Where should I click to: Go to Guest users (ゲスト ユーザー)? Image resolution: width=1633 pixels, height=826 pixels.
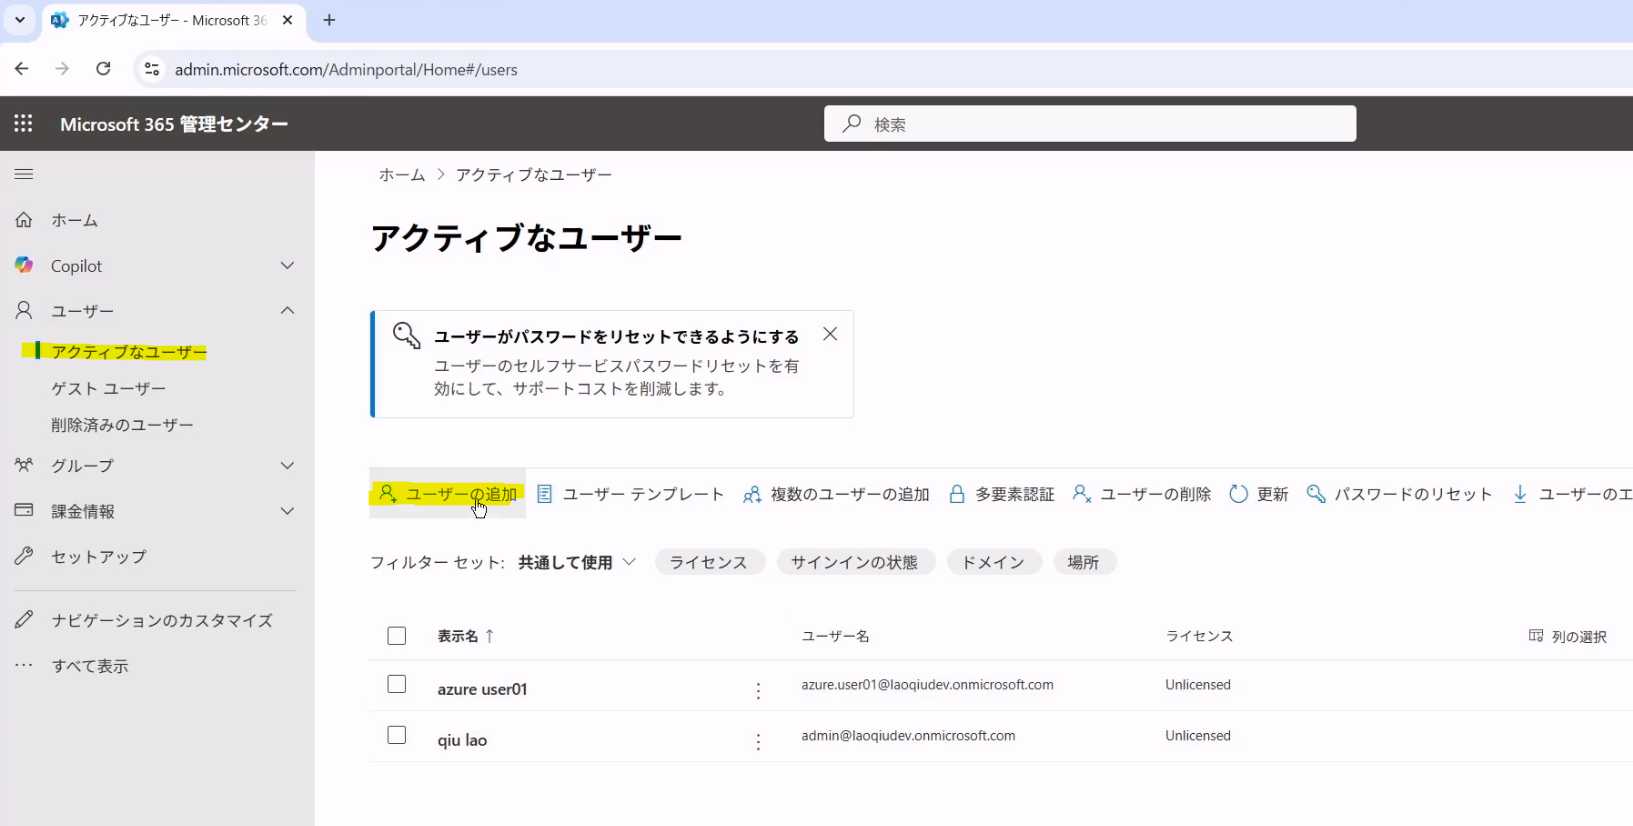point(109,389)
